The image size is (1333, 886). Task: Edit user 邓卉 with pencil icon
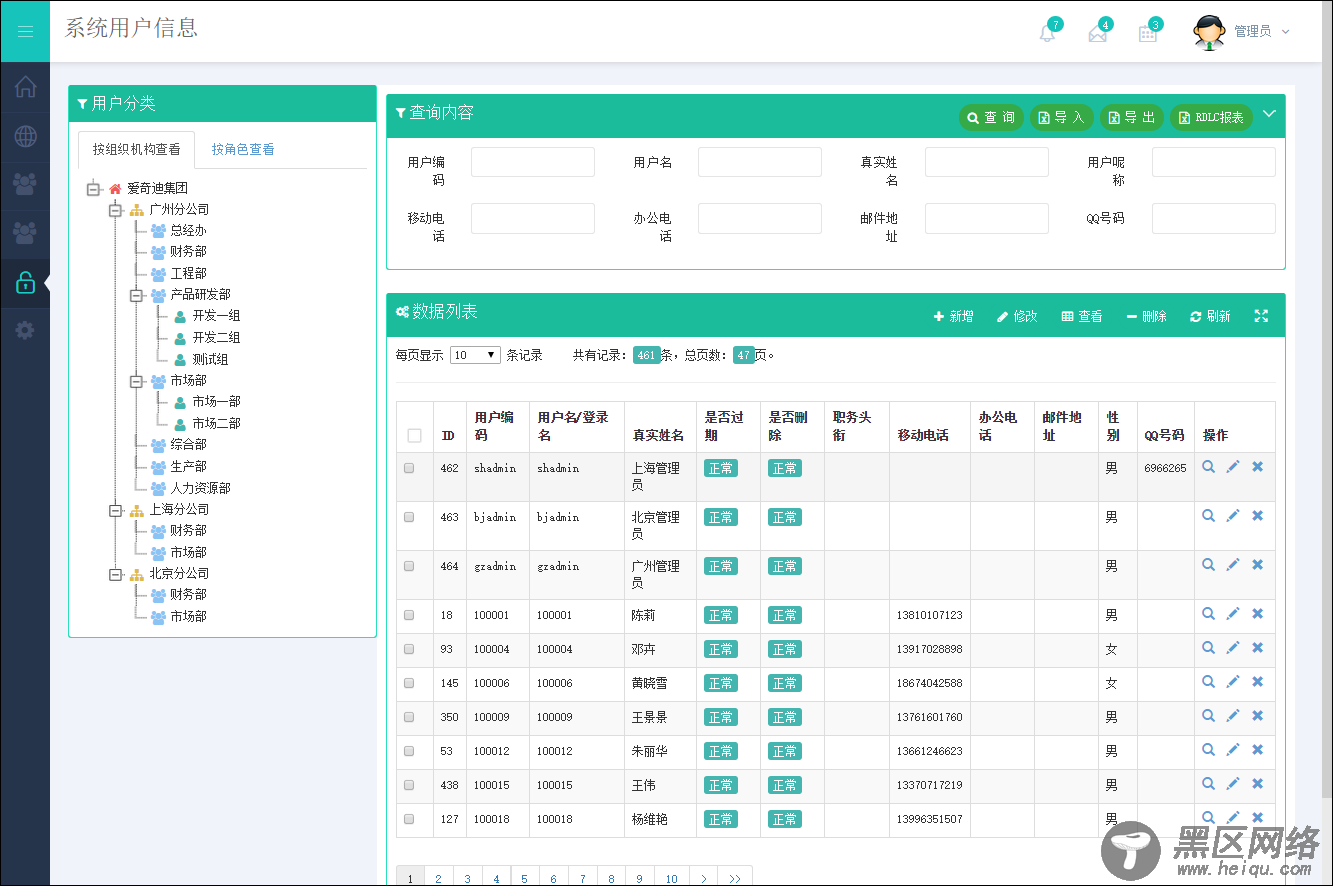(1233, 648)
